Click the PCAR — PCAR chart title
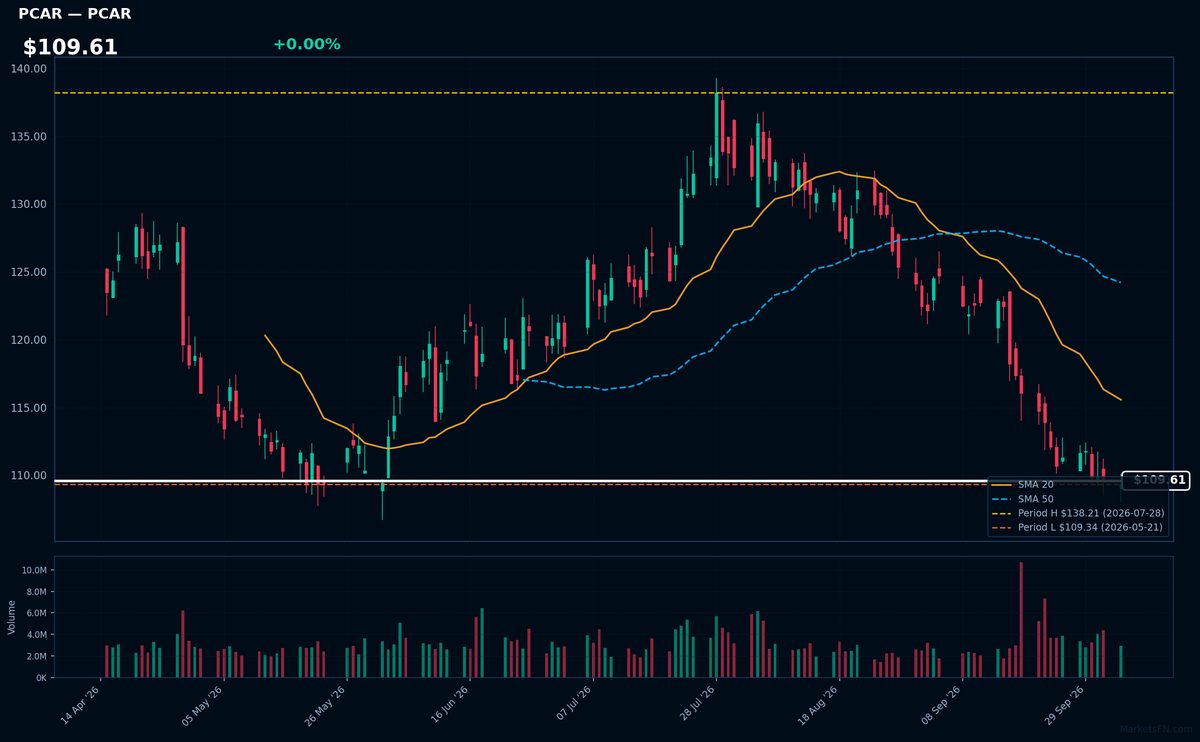 [75, 14]
